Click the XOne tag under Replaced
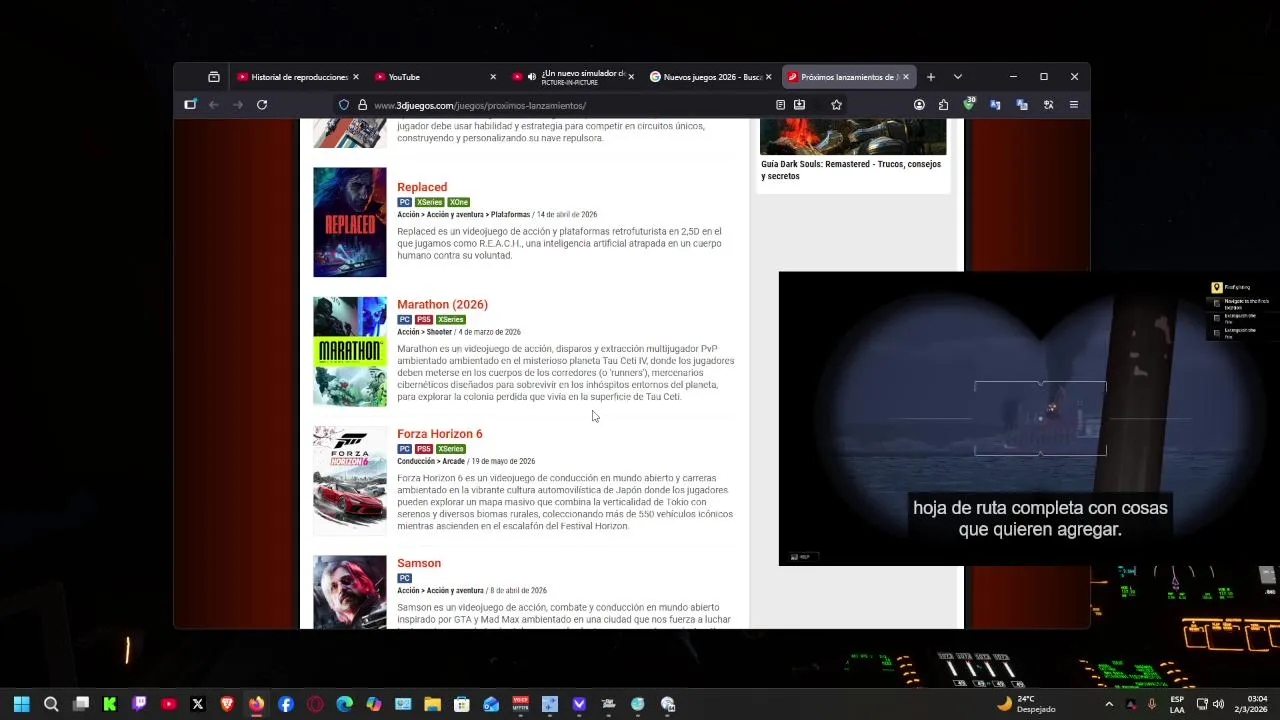Image resolution: width=1280 pixels, height=720 pixels. tap(458, 202)
